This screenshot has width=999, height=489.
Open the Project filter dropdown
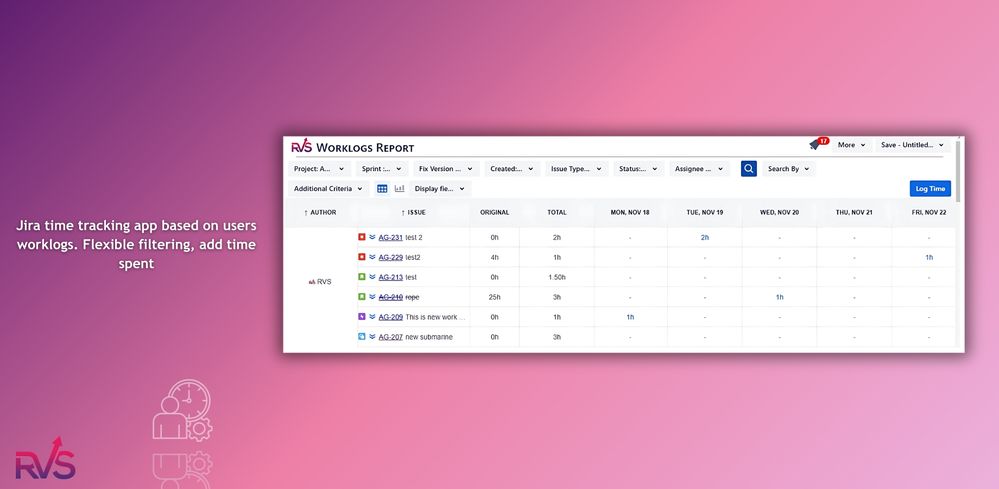(319, 169)
